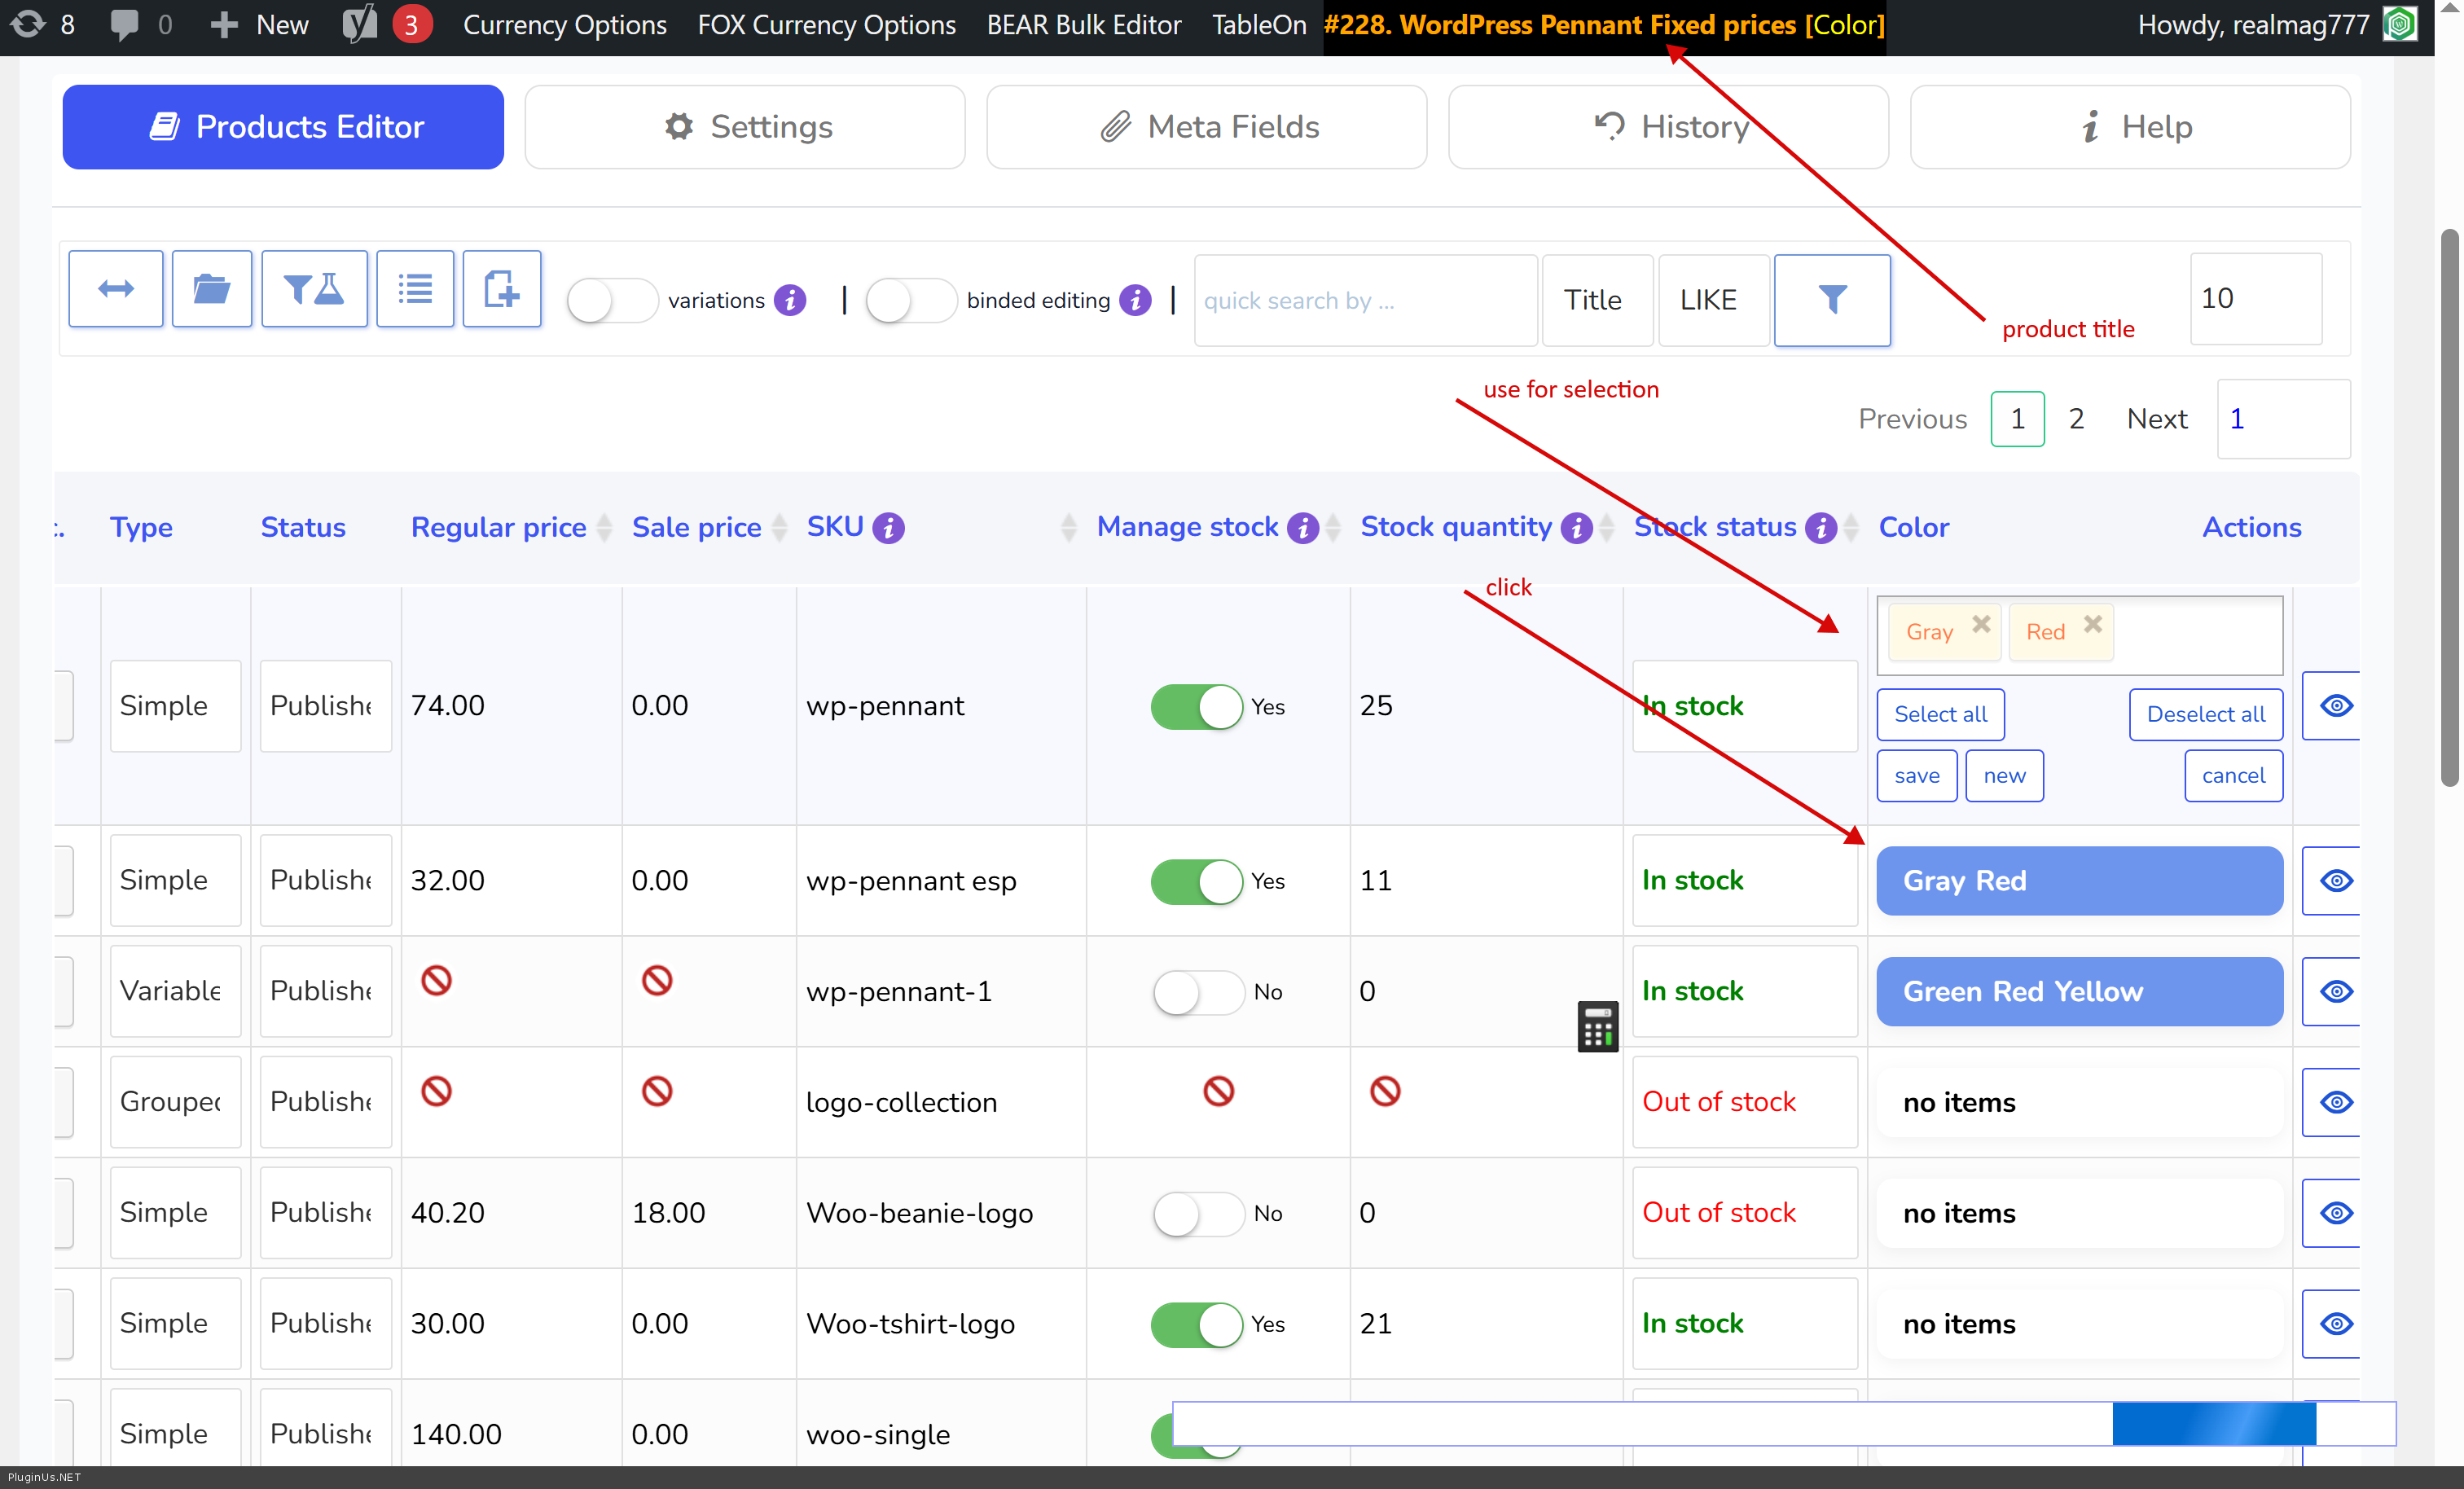
Task: Turn off manage stock for wp-pennant
Action: coord(1196,706)
